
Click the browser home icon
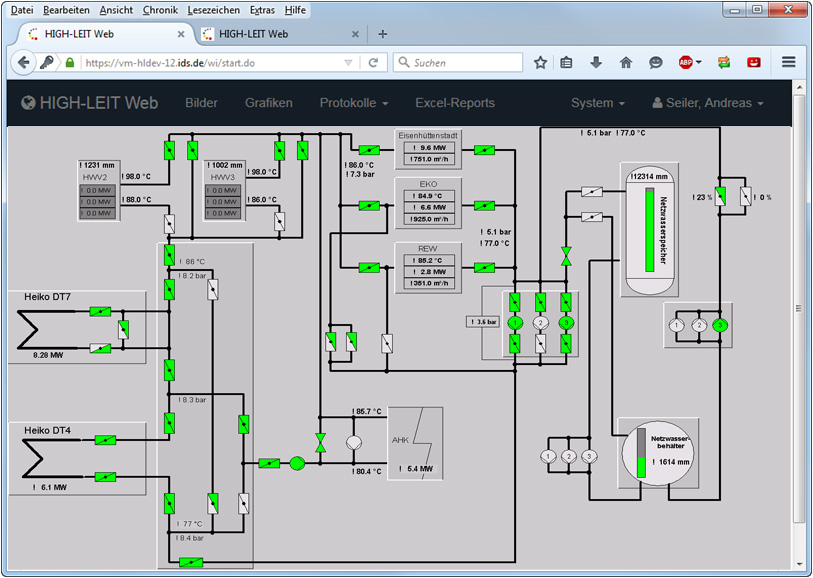626,62
